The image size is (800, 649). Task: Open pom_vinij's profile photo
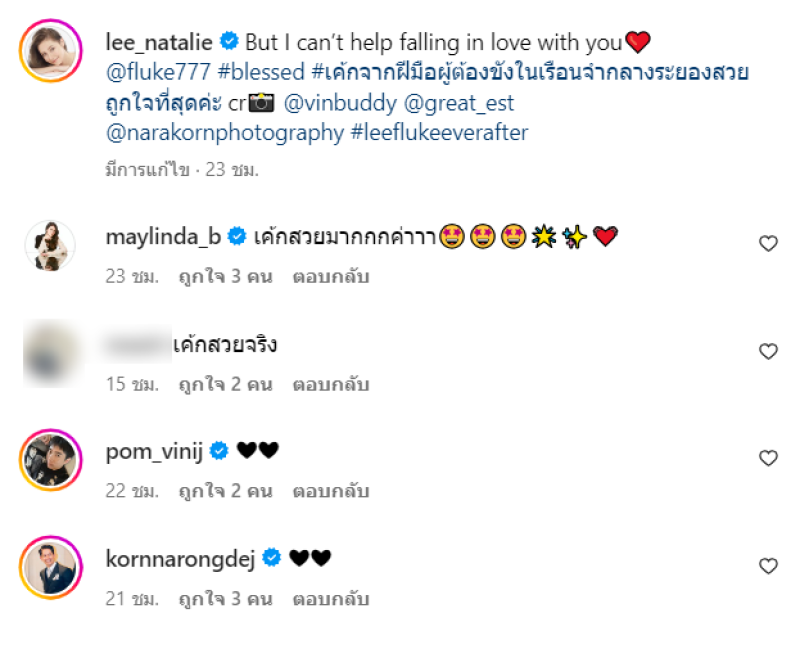[x=50, y=459]
